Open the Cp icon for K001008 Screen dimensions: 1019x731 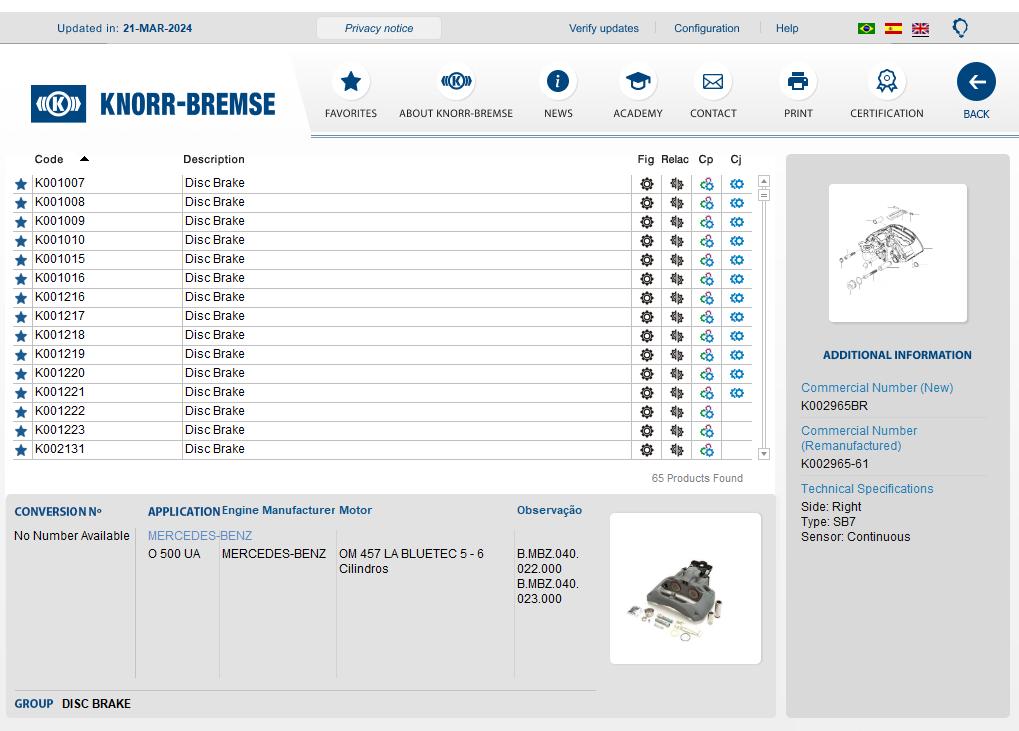(x=705, y=202)
